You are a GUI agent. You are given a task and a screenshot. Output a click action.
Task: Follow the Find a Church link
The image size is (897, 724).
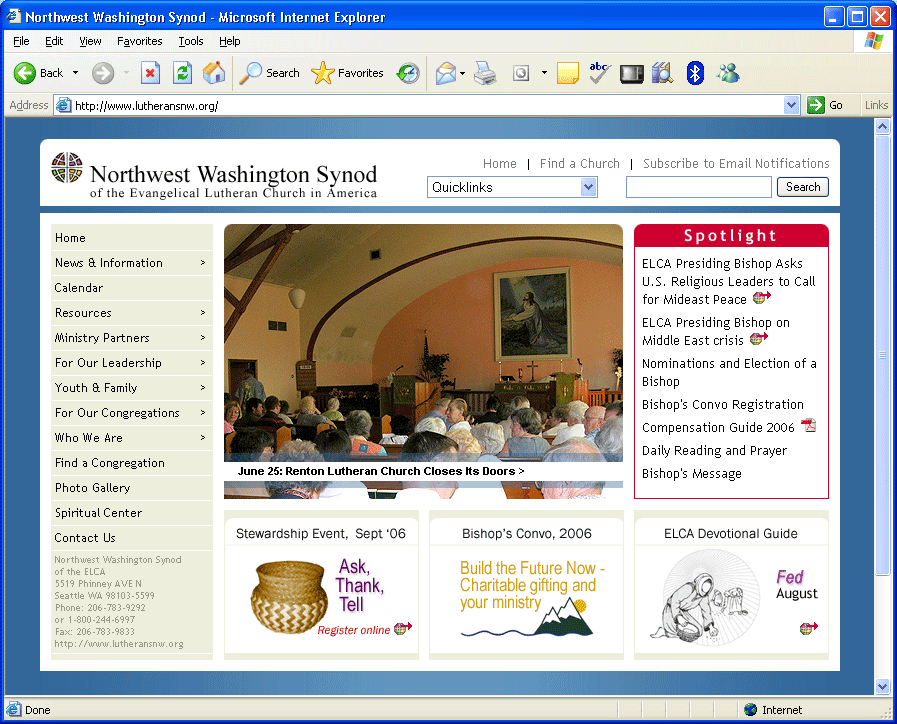tap(580, 164)
